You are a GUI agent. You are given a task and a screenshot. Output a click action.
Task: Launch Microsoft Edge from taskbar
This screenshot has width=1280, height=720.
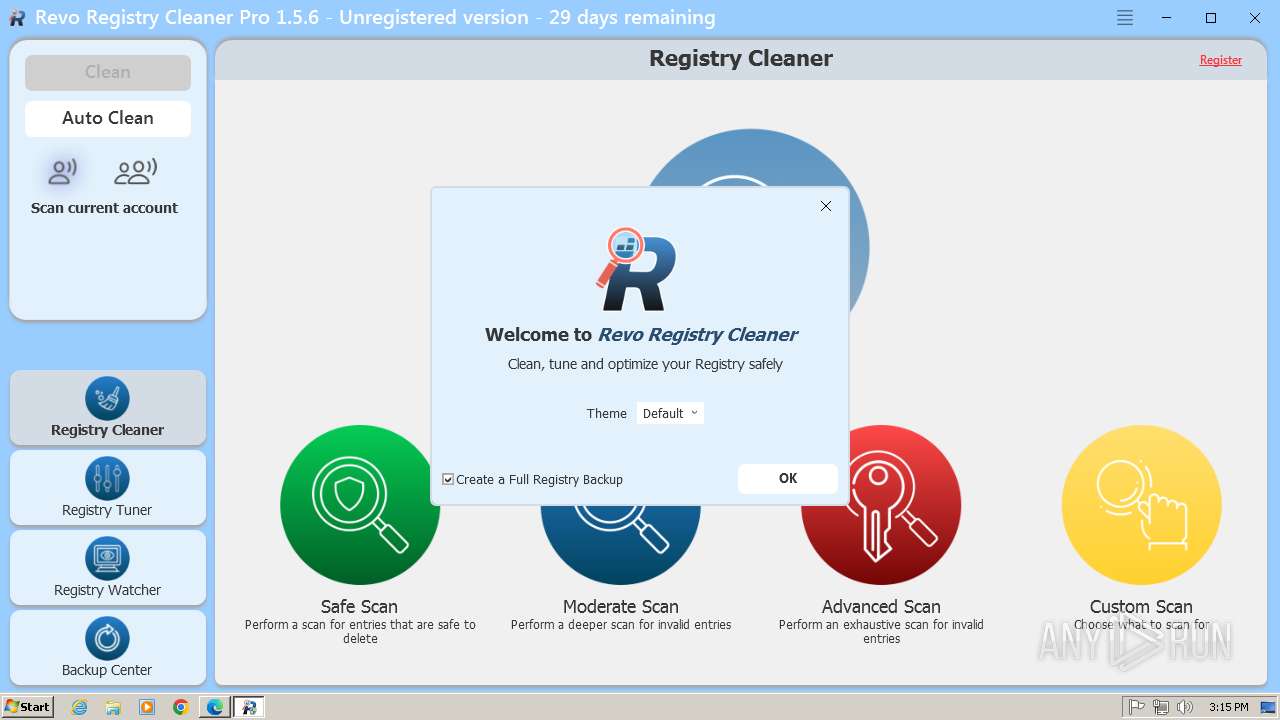tap(215, 707)
